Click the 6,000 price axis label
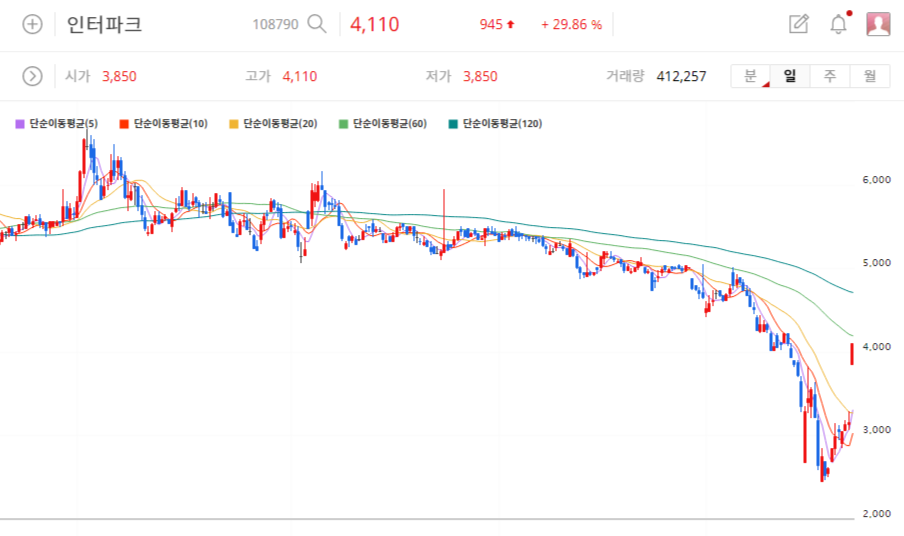This screenshot has width=904, height=536. (x=876, y=180)
